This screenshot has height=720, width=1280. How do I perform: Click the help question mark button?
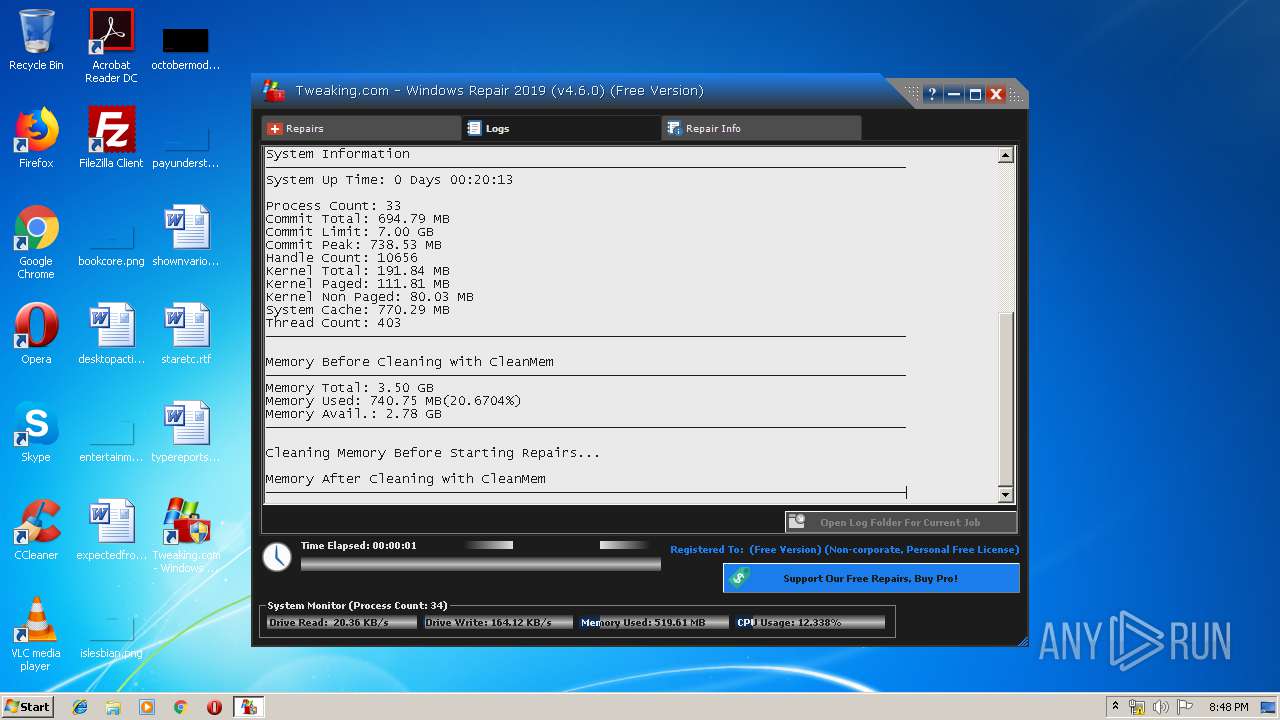pyautogui.click(x=932, y=94)
